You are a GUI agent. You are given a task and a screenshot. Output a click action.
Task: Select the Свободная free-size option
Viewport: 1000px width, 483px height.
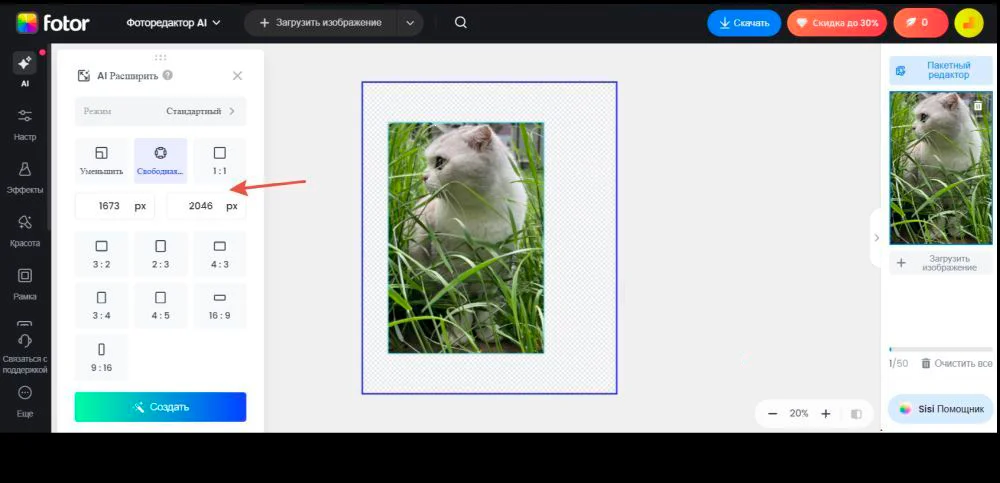pyautogui.click(x=161, y=161)
